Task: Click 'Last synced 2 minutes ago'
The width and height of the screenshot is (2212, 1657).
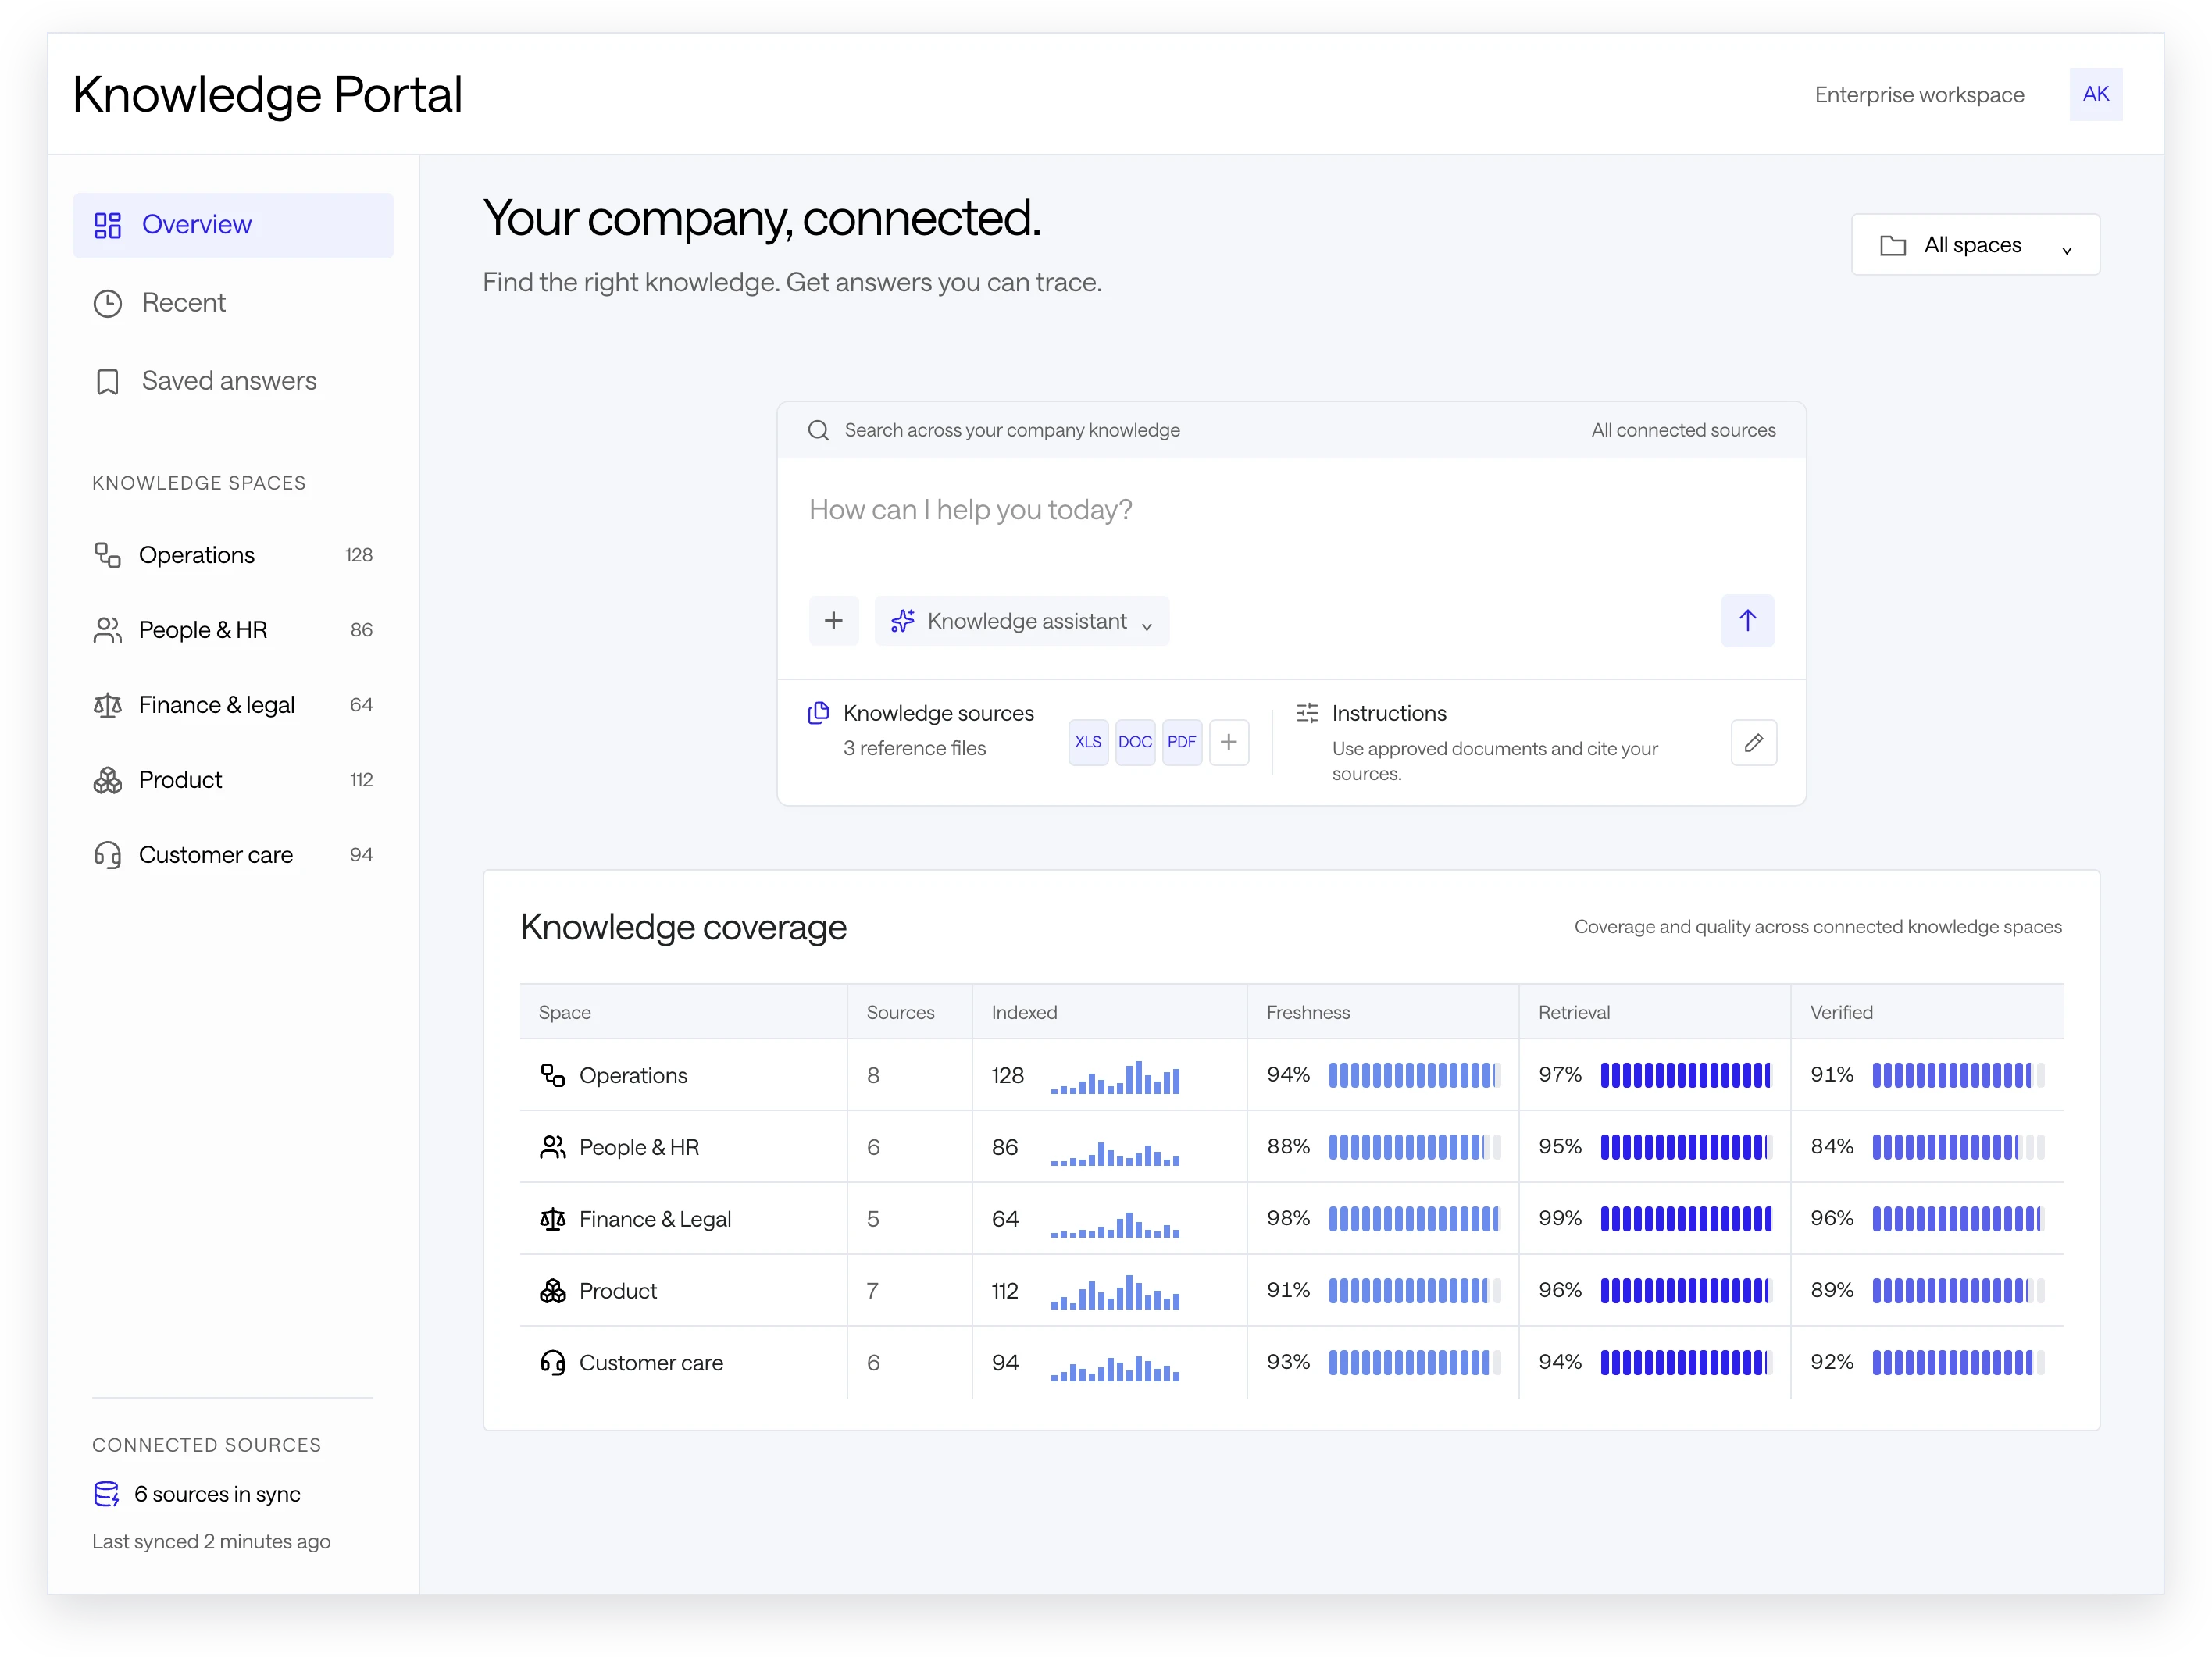Action: (211, 1541)
